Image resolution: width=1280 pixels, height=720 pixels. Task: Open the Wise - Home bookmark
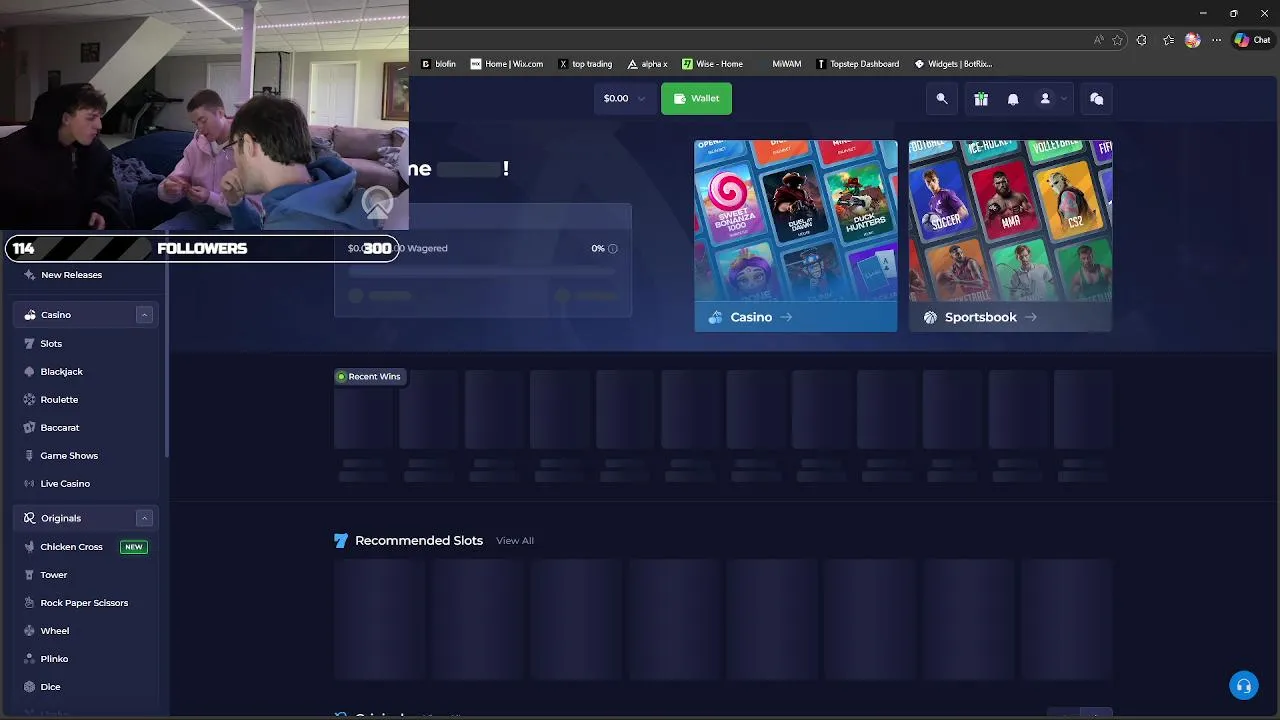[x=713, y=64]
